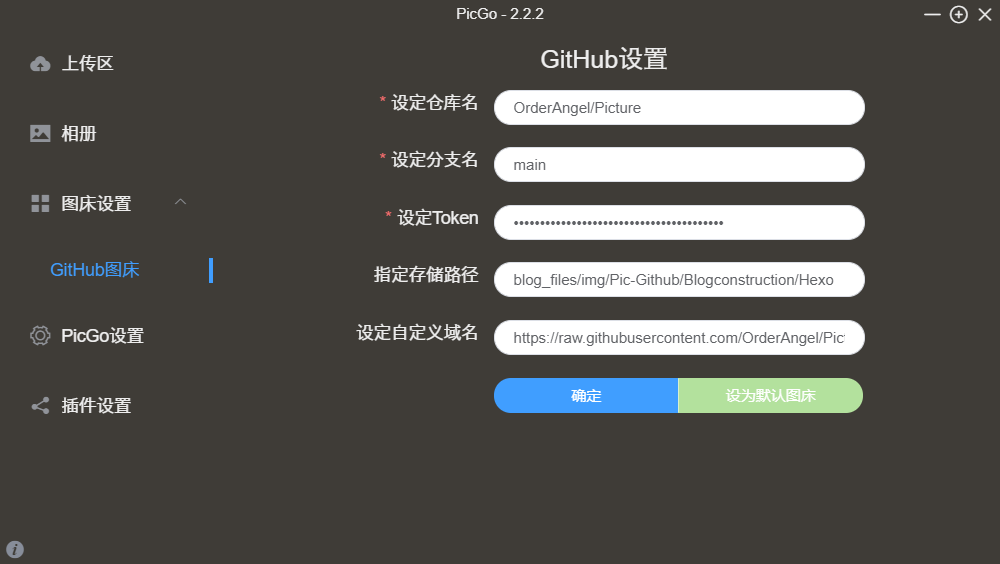Focus the 设定分支名 branch field
Image resolution: width=1000 pixels, height=564 pixels.
point(679,165)
